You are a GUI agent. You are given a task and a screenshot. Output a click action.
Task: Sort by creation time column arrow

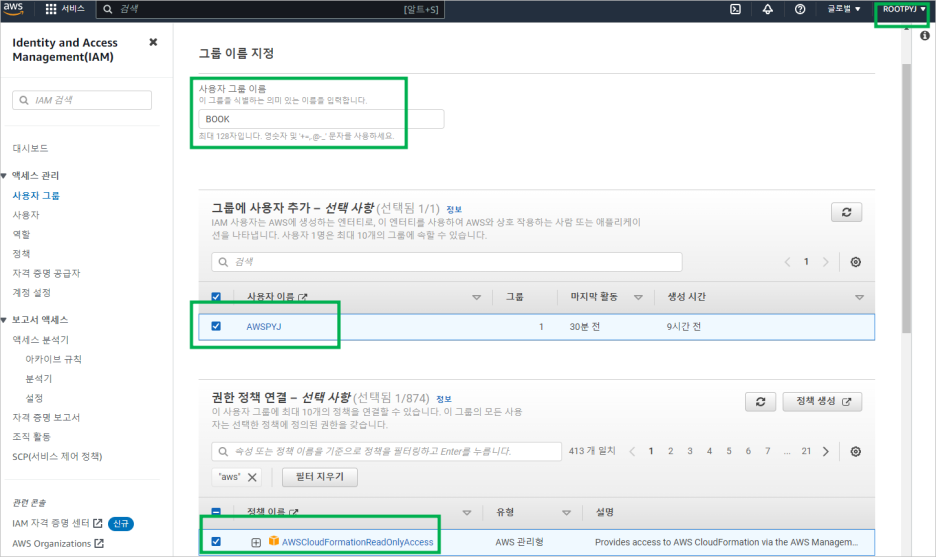point(860,297)
